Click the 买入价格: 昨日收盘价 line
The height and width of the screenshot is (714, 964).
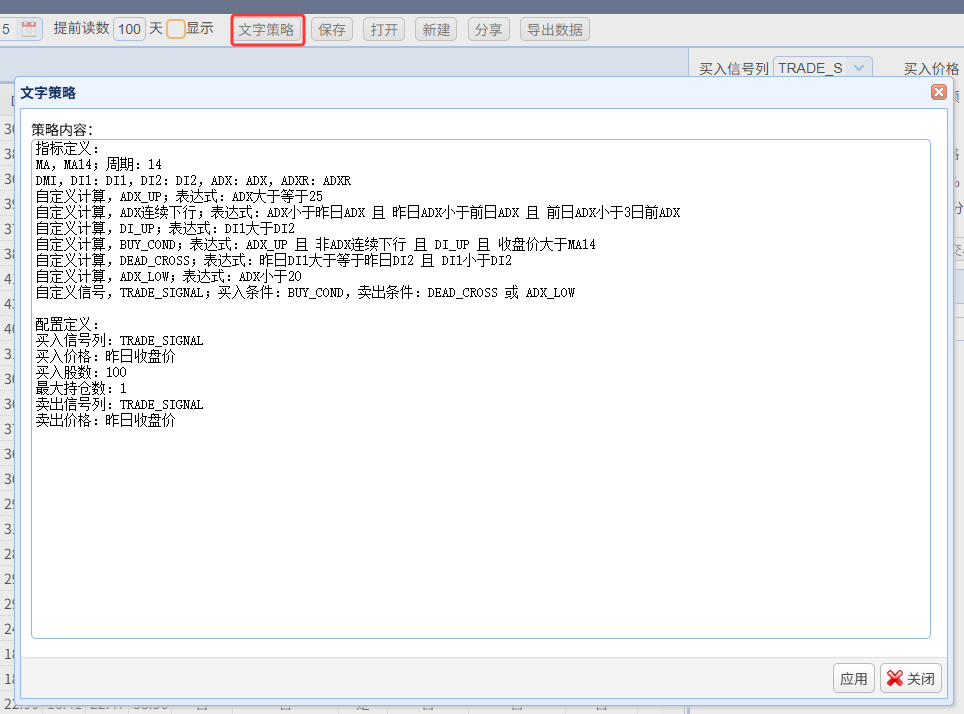click(105, 356)
